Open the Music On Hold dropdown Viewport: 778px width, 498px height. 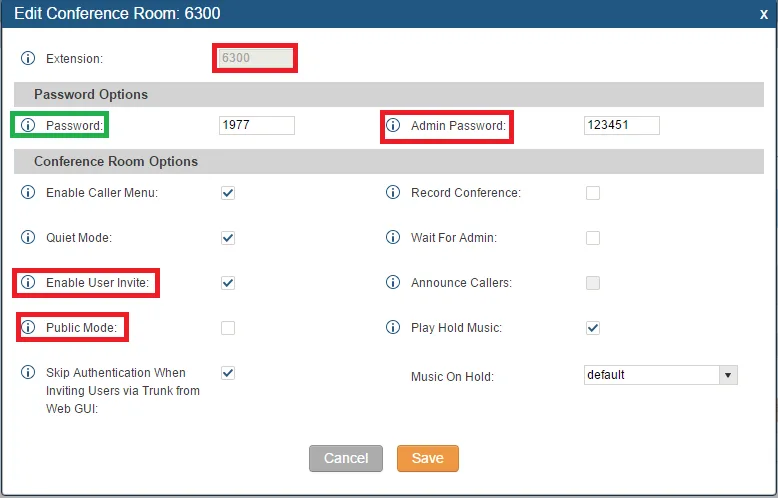coord(660,375)
